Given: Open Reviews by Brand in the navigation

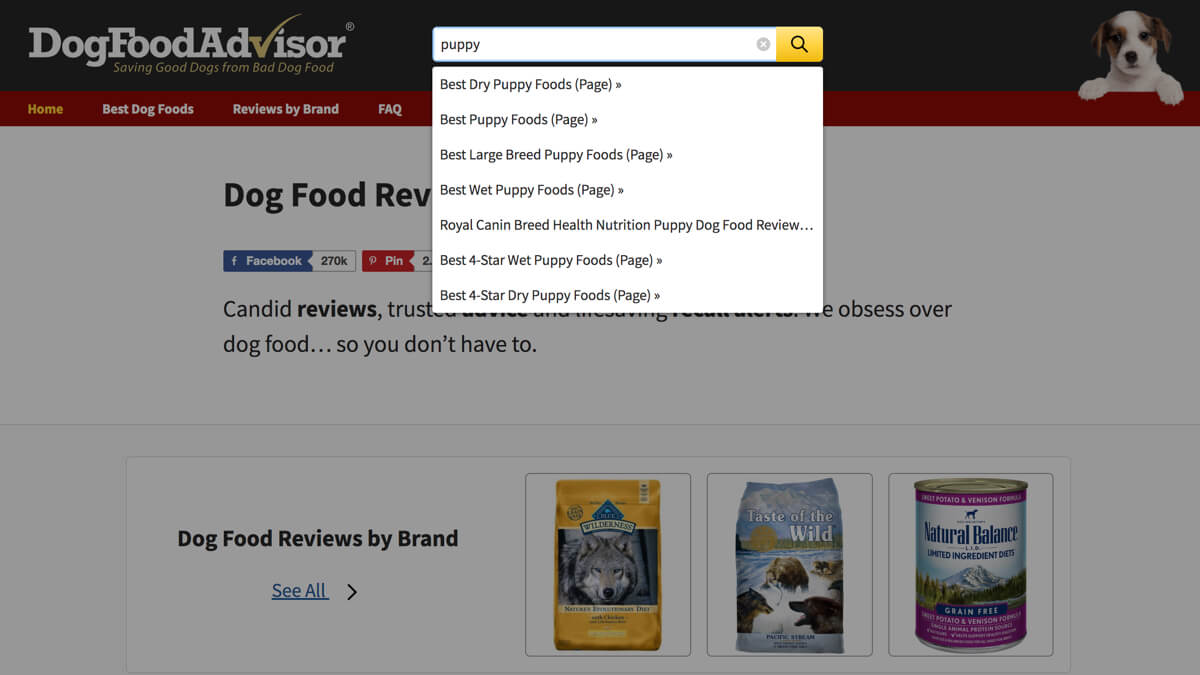Looking at the screenshot, I should pos(286,109).
